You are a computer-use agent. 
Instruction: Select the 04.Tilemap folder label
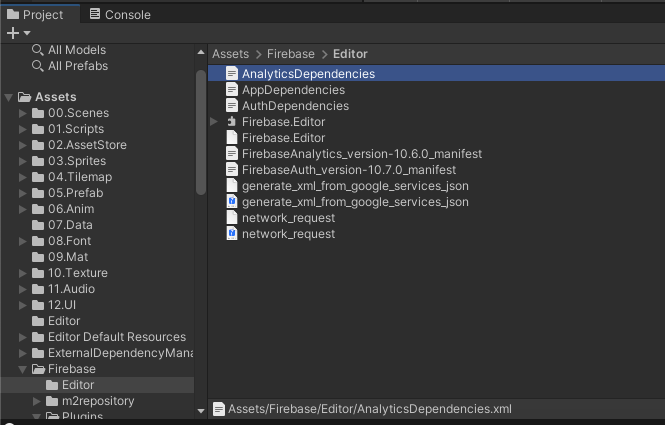point(80,177)
